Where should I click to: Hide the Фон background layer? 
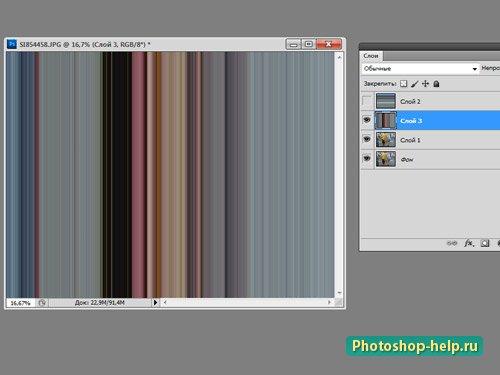pyautogui.click(x=367, y=158)
